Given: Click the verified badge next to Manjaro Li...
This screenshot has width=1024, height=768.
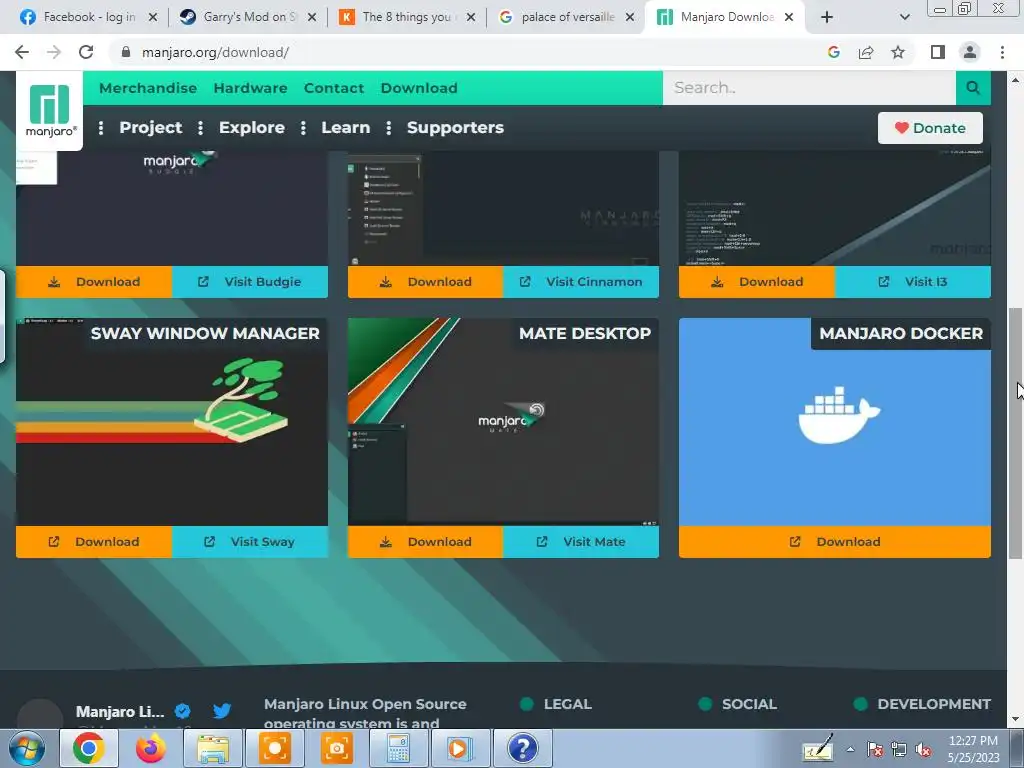Looking at the screenshot, I should (x=183, y=711).
